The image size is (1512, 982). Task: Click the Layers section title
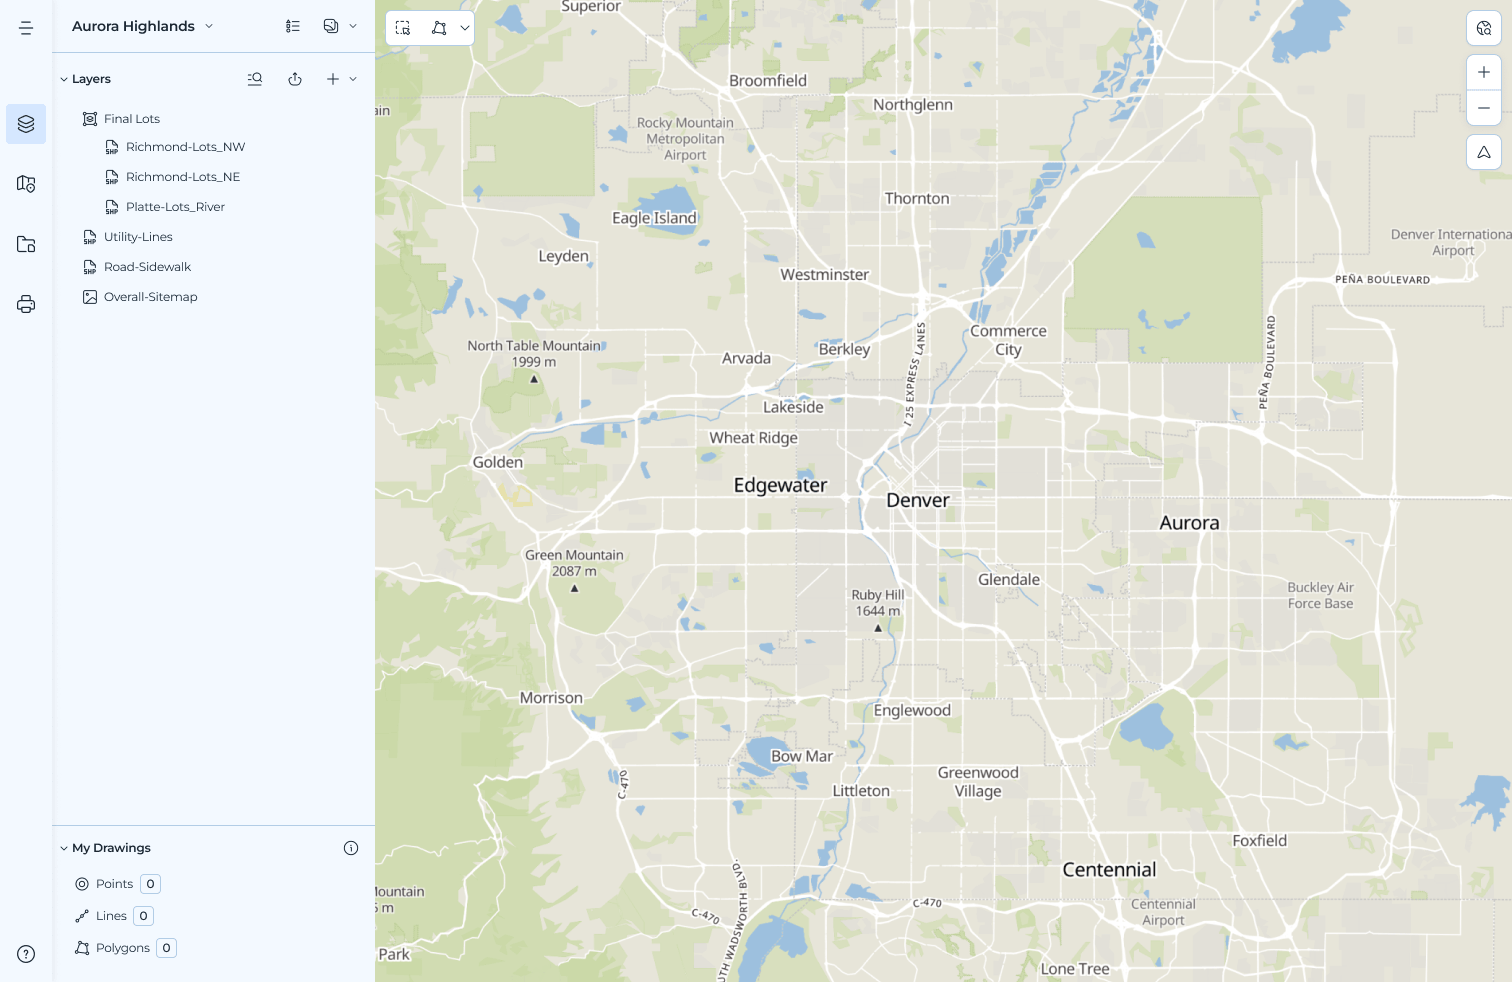(x=91, y=79)
